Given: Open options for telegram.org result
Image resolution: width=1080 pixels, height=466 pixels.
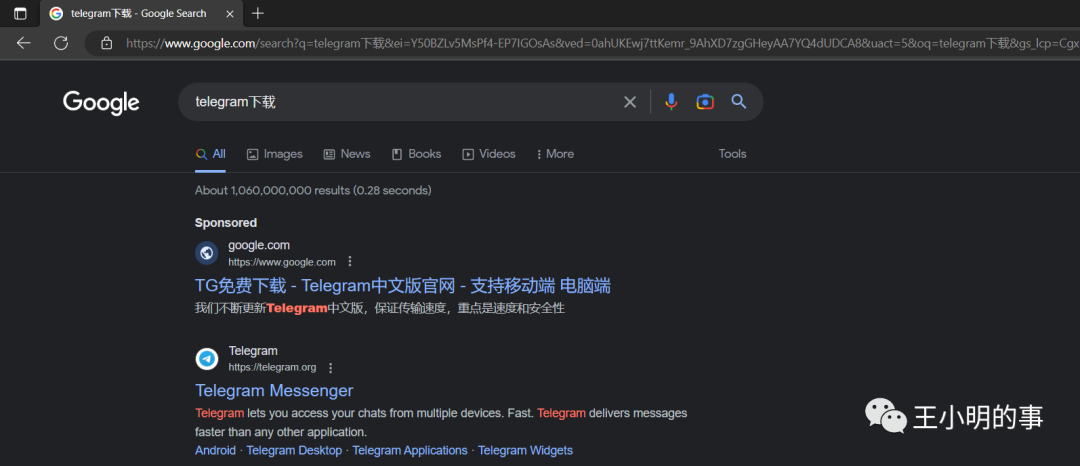Looking at the screenshot, I should click(331, 368).
